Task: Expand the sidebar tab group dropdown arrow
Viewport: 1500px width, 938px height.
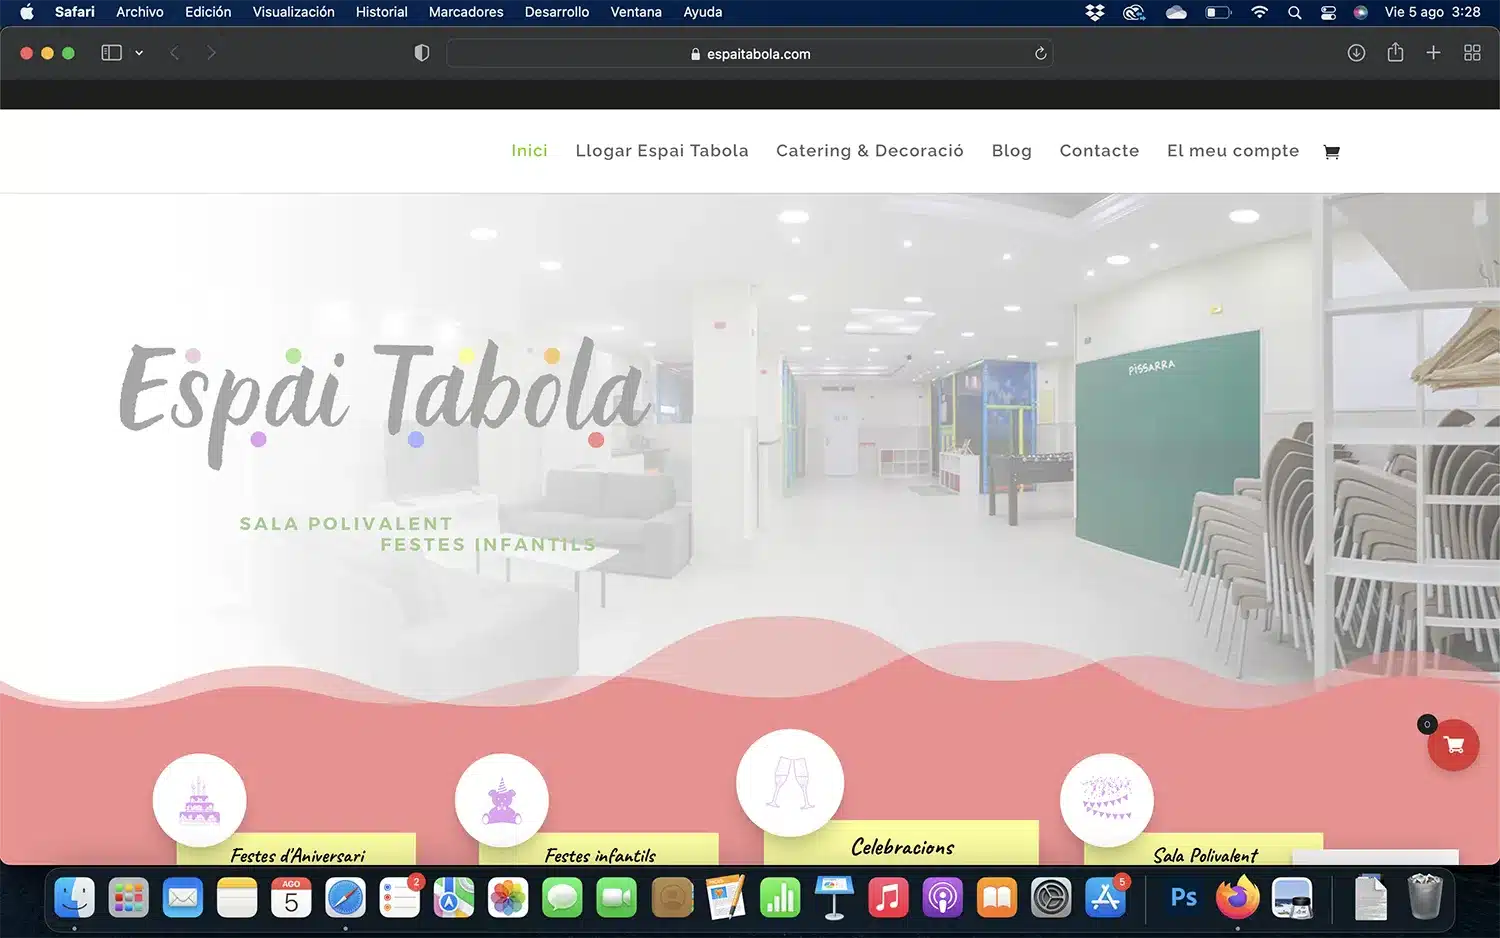Action: pyautogui.click(x=139, y=53)
